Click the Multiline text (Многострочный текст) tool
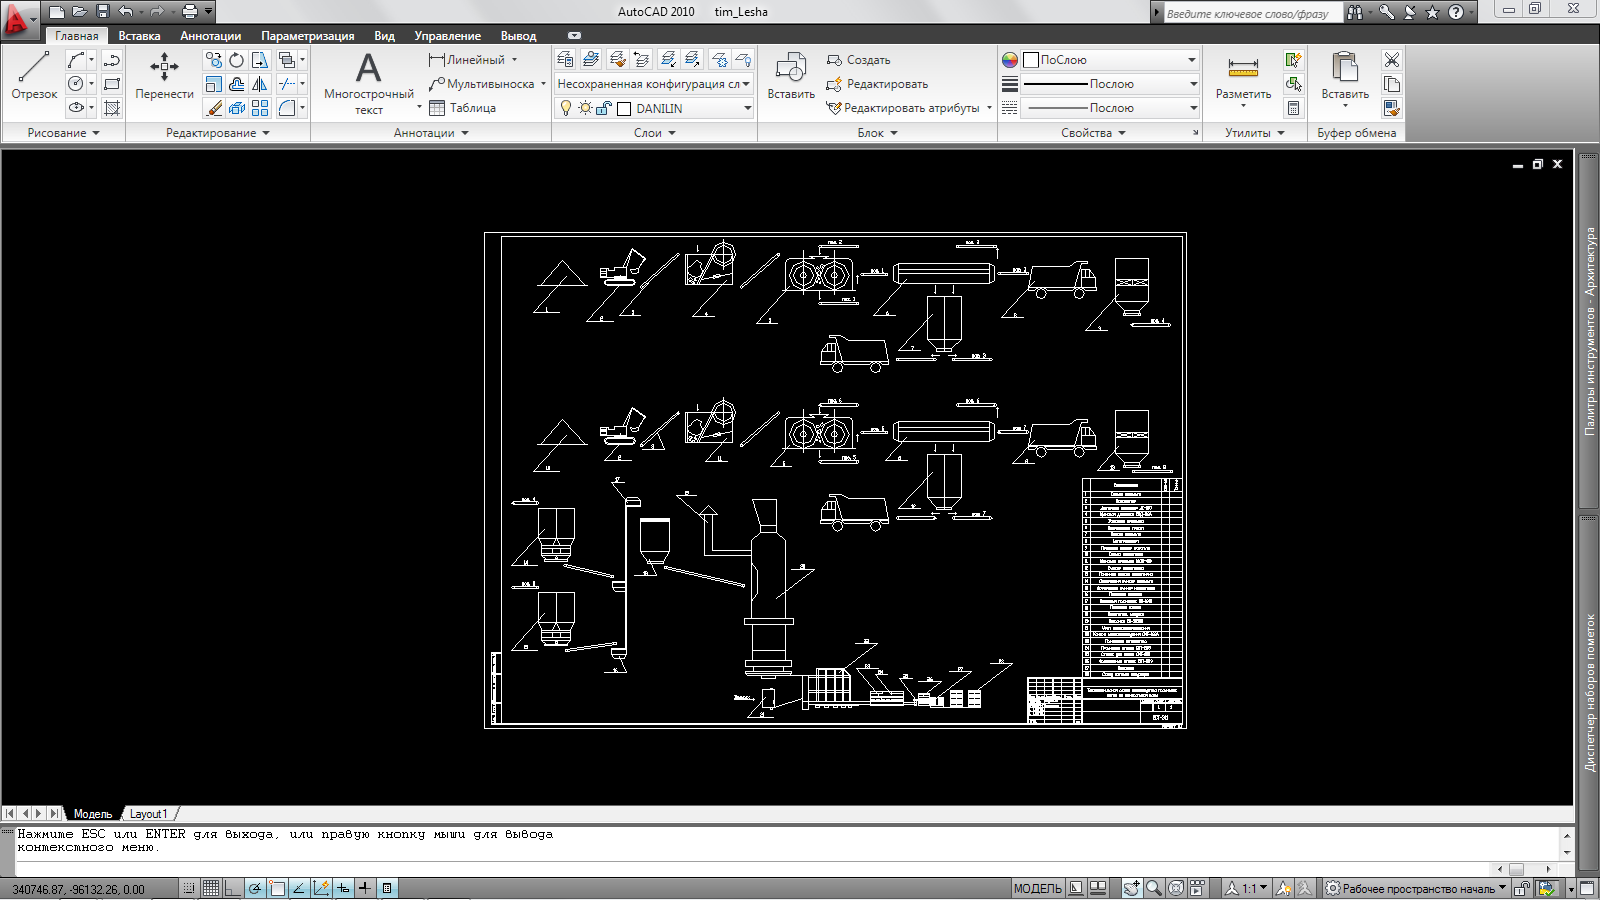This screenshot has height=900, width=1600. (368, 82)
